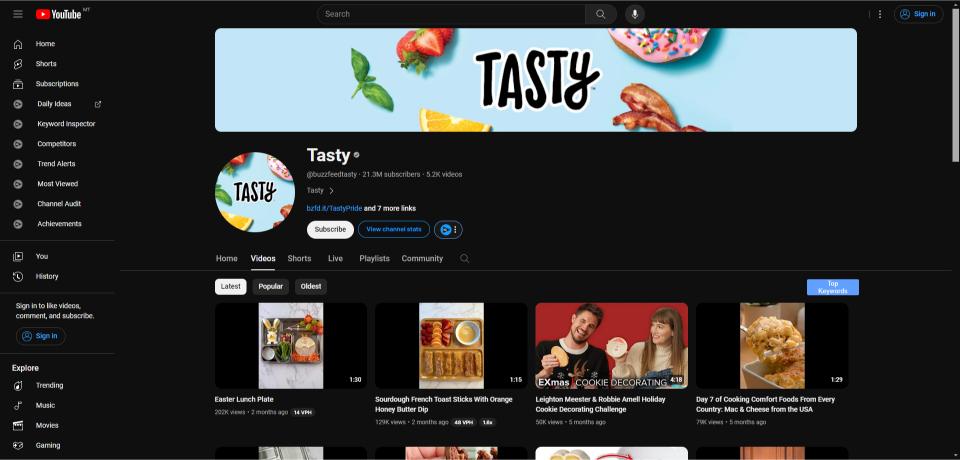Open Subscriptions in the sidebar
960x460 pixels.
pos(58,84)
